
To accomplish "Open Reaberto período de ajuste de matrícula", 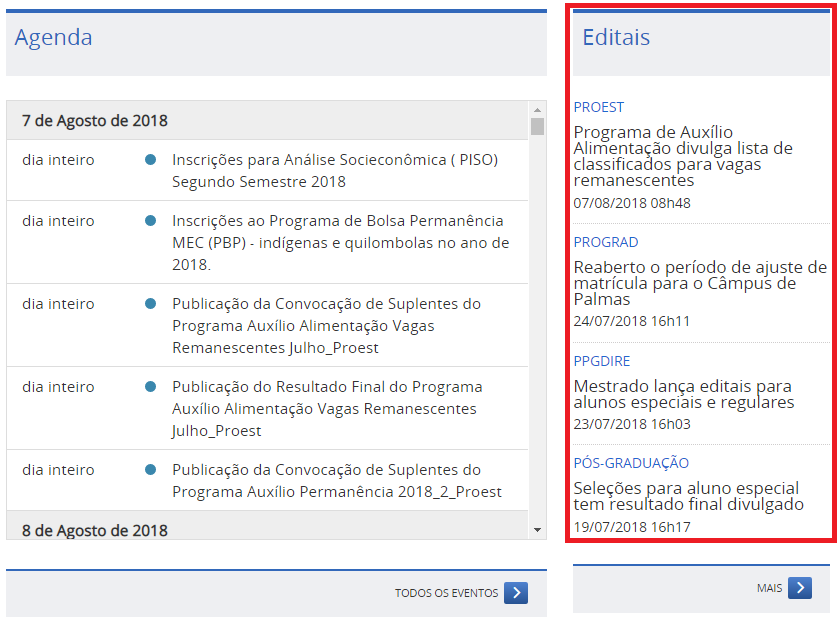I will (700, 283).
